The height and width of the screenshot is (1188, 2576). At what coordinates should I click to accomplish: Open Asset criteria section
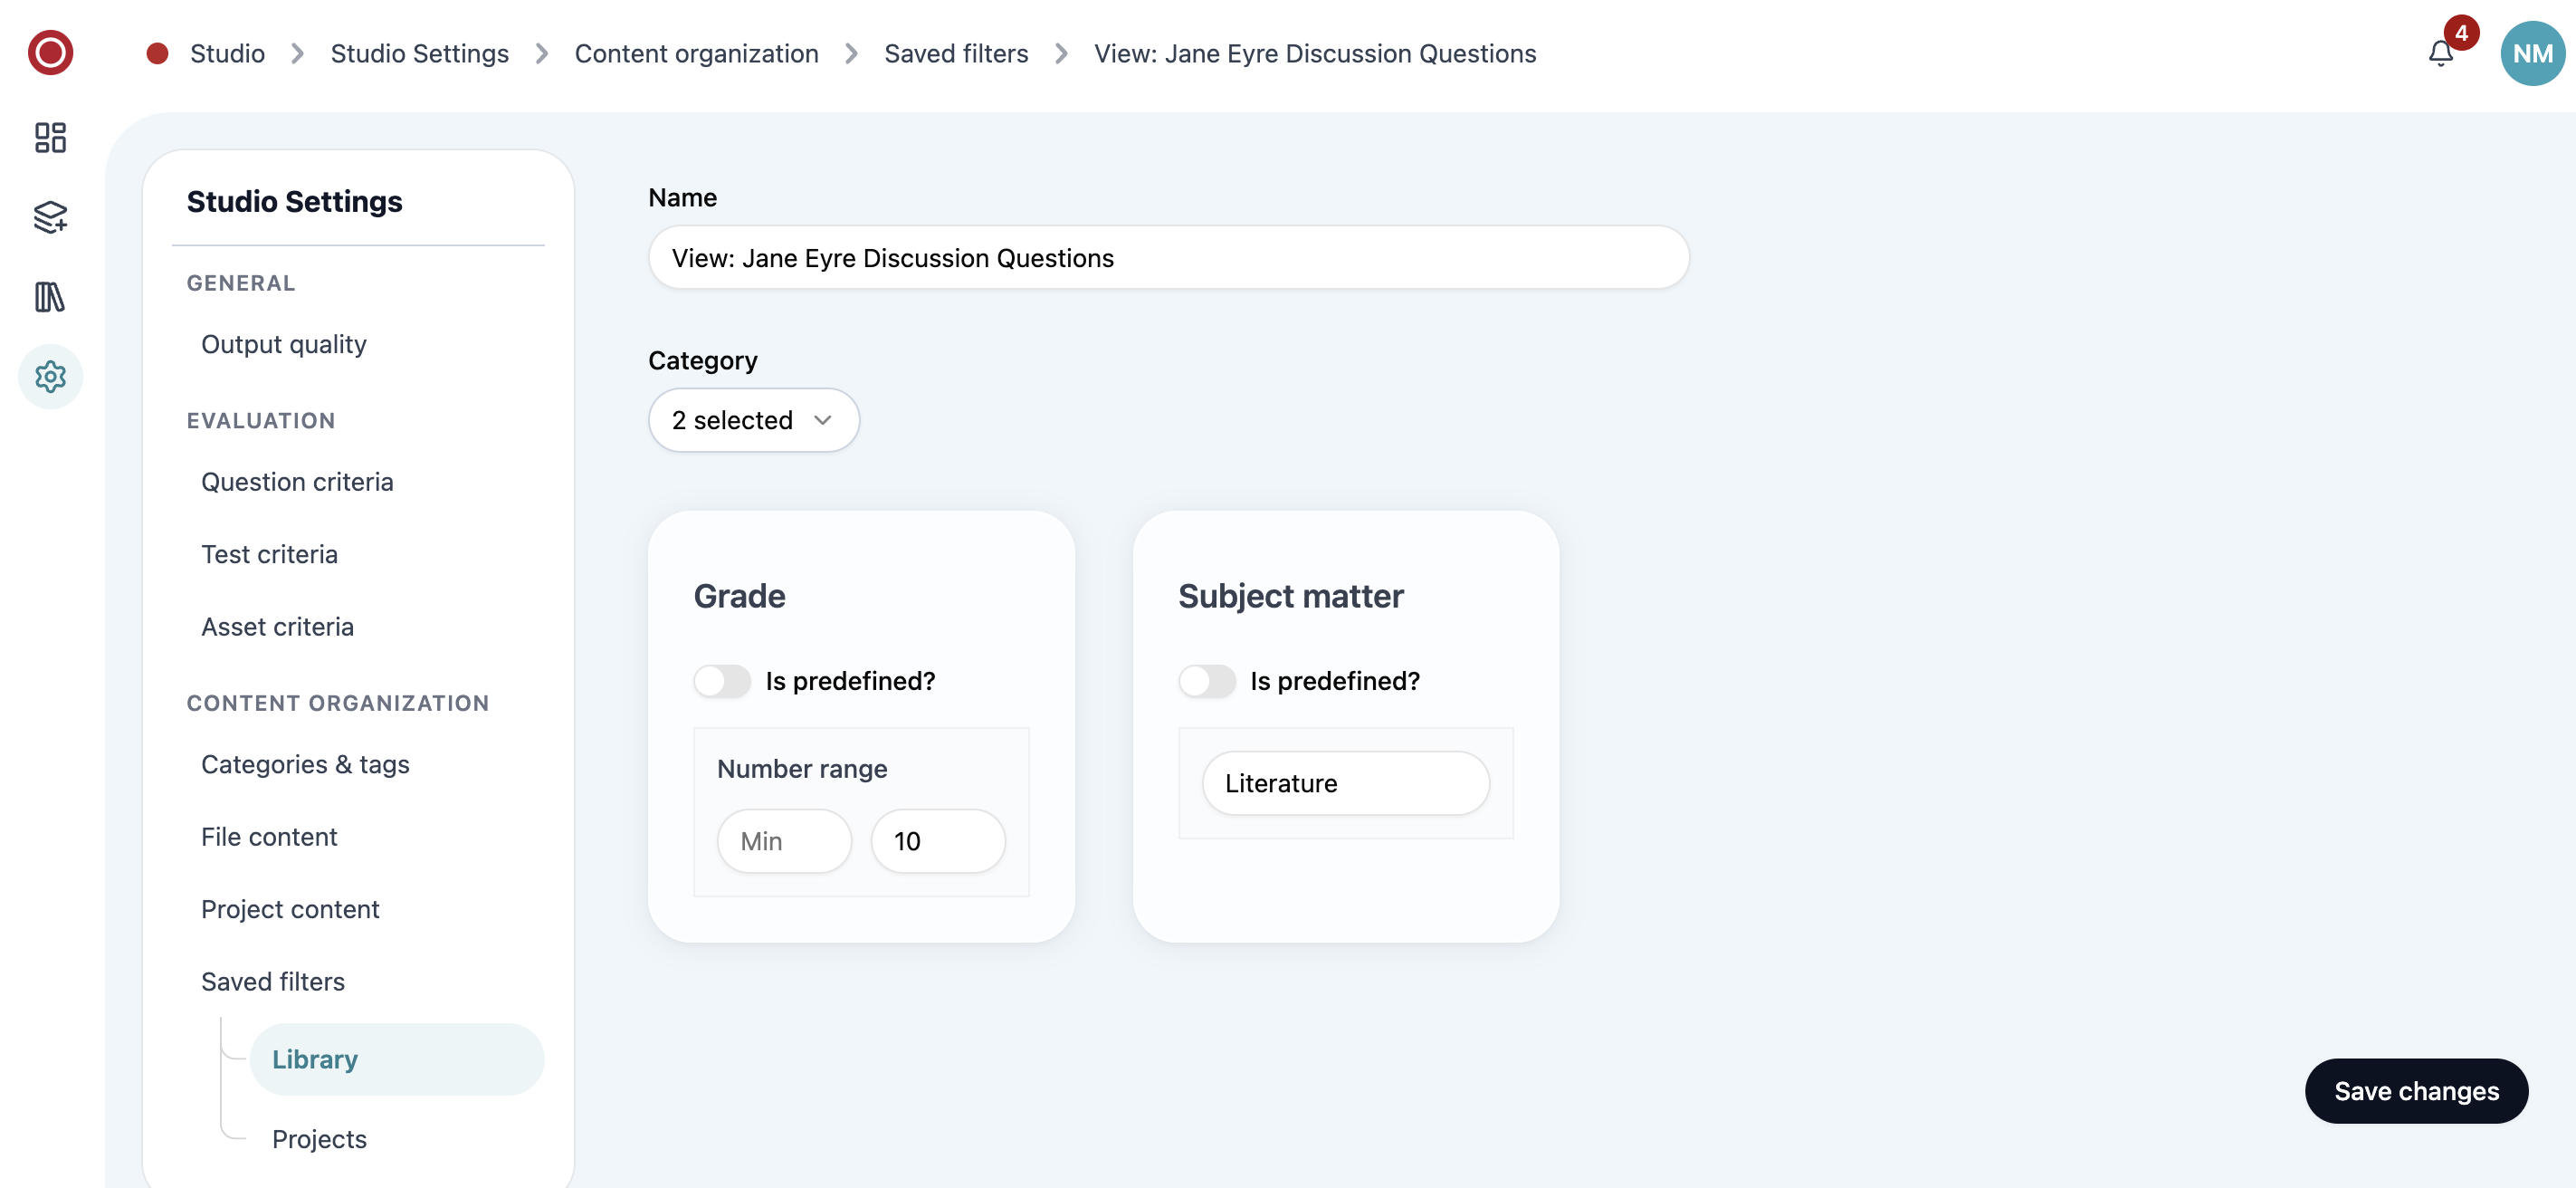[277, 627]
